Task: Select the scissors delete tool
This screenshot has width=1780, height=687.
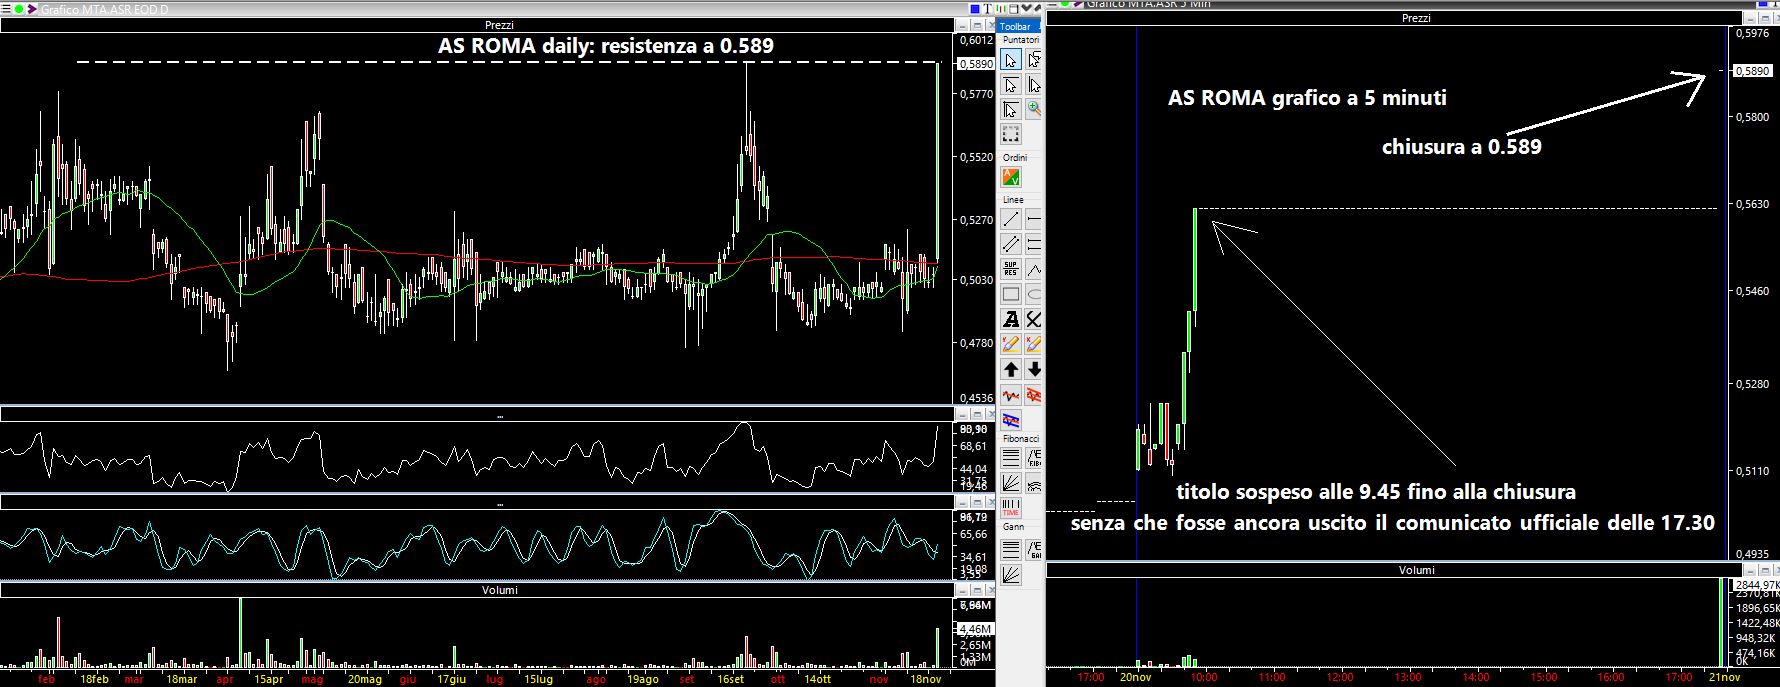Action: click(1034, 319)
